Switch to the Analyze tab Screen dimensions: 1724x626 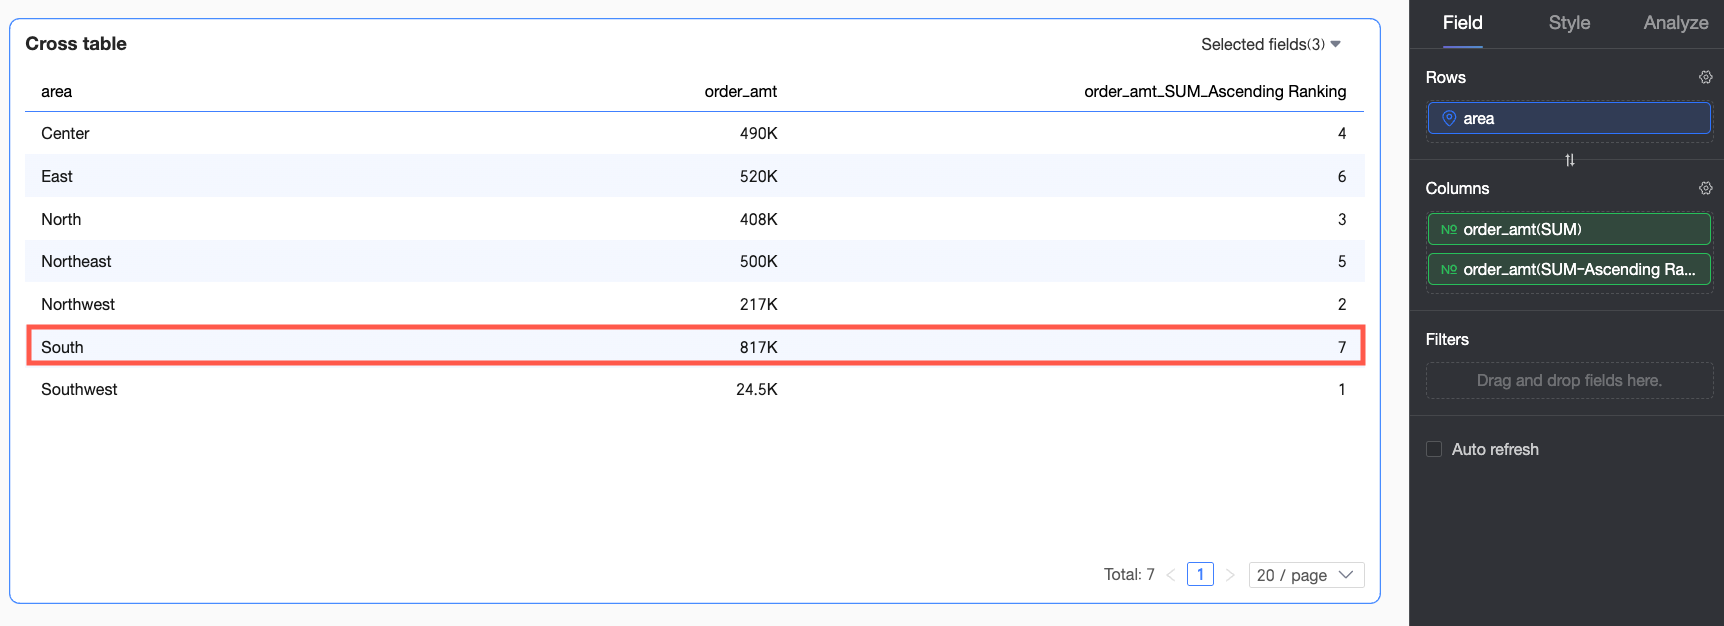pyautogui.click(x=1675, y=23)
